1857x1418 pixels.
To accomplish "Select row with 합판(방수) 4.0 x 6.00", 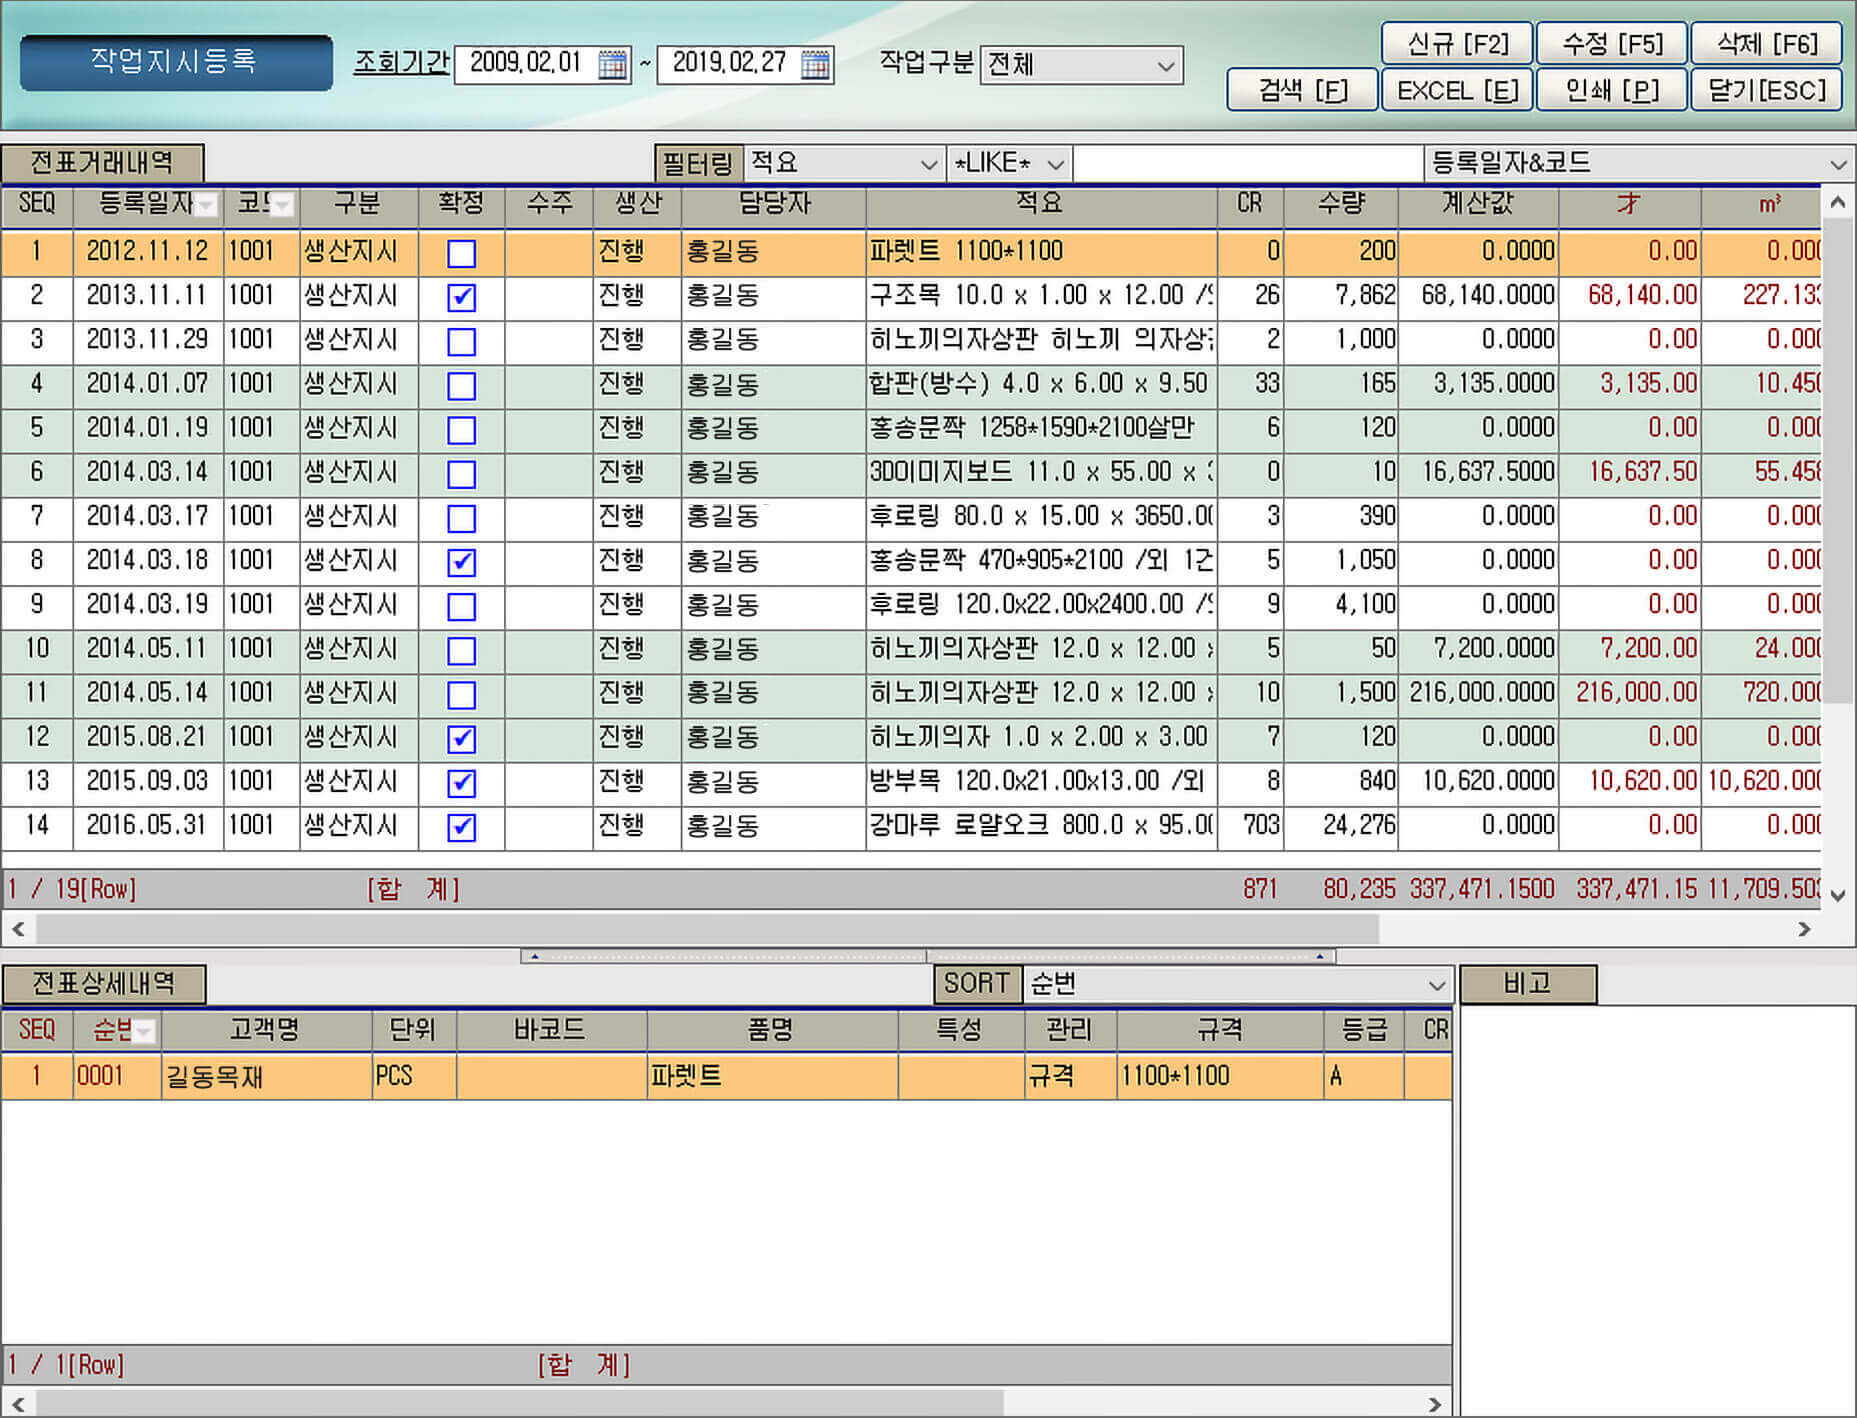I will coord(911,385).
